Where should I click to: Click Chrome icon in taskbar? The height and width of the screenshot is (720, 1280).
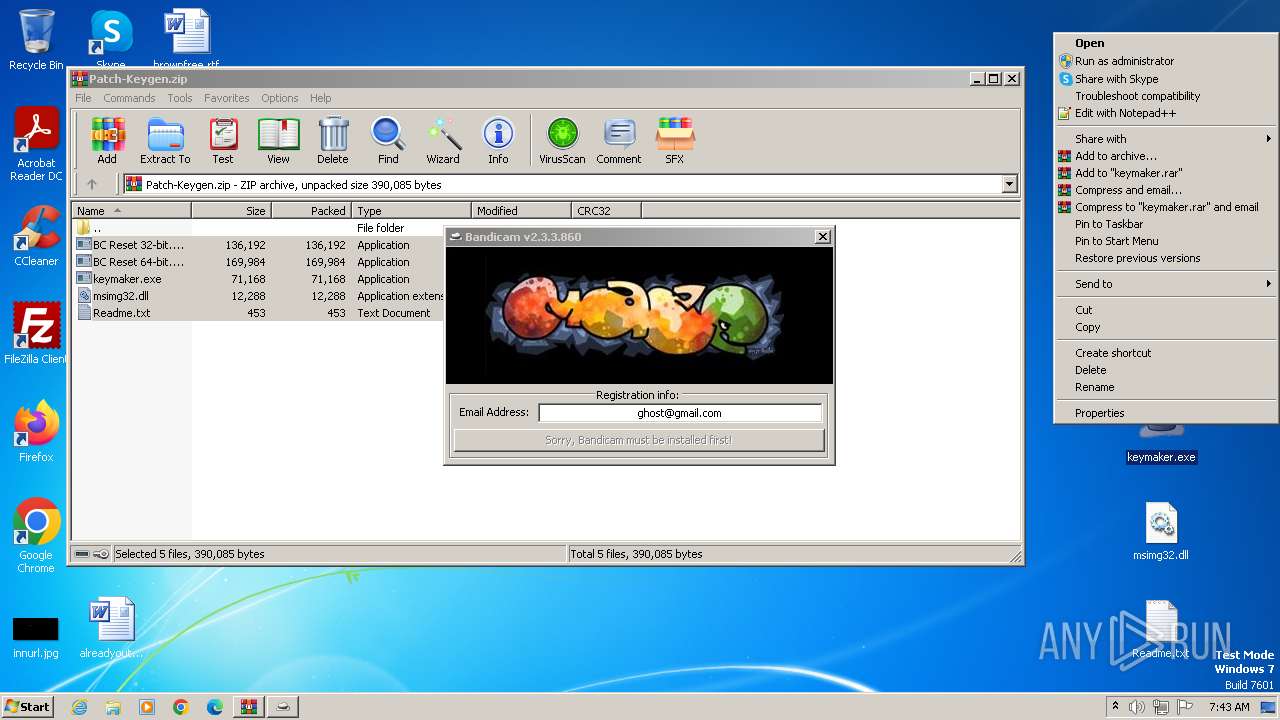(181, 707)
